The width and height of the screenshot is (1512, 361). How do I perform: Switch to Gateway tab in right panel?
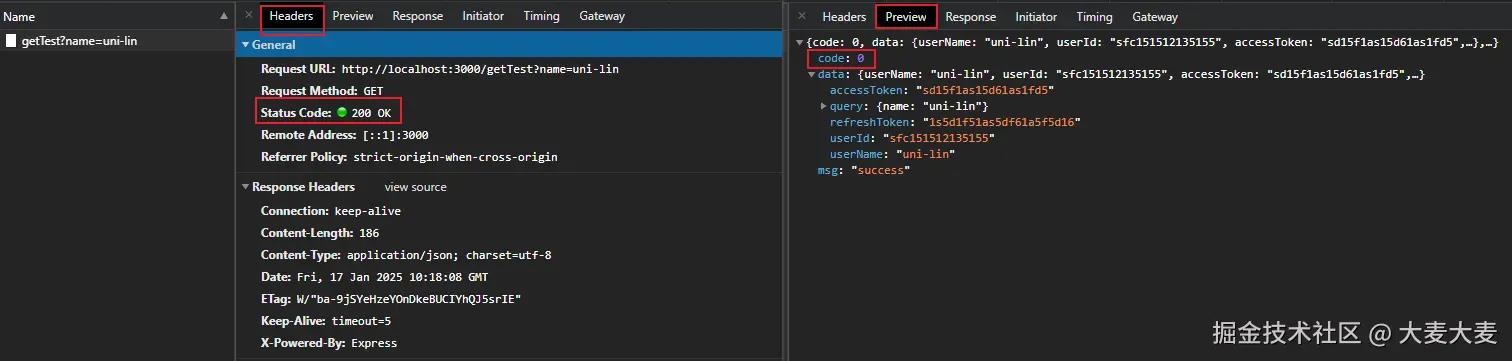1155,17
